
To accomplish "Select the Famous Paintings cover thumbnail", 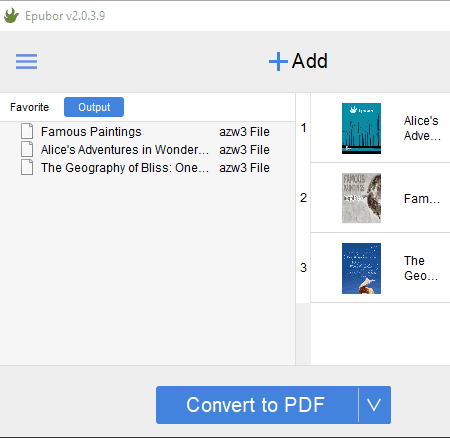I will [361, 198].
